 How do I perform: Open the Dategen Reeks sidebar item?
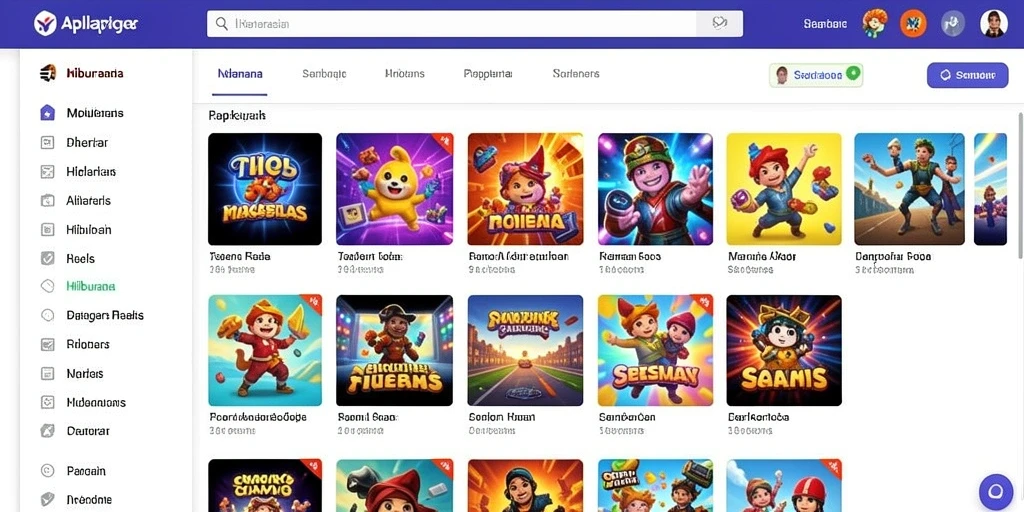pos(104,315)
